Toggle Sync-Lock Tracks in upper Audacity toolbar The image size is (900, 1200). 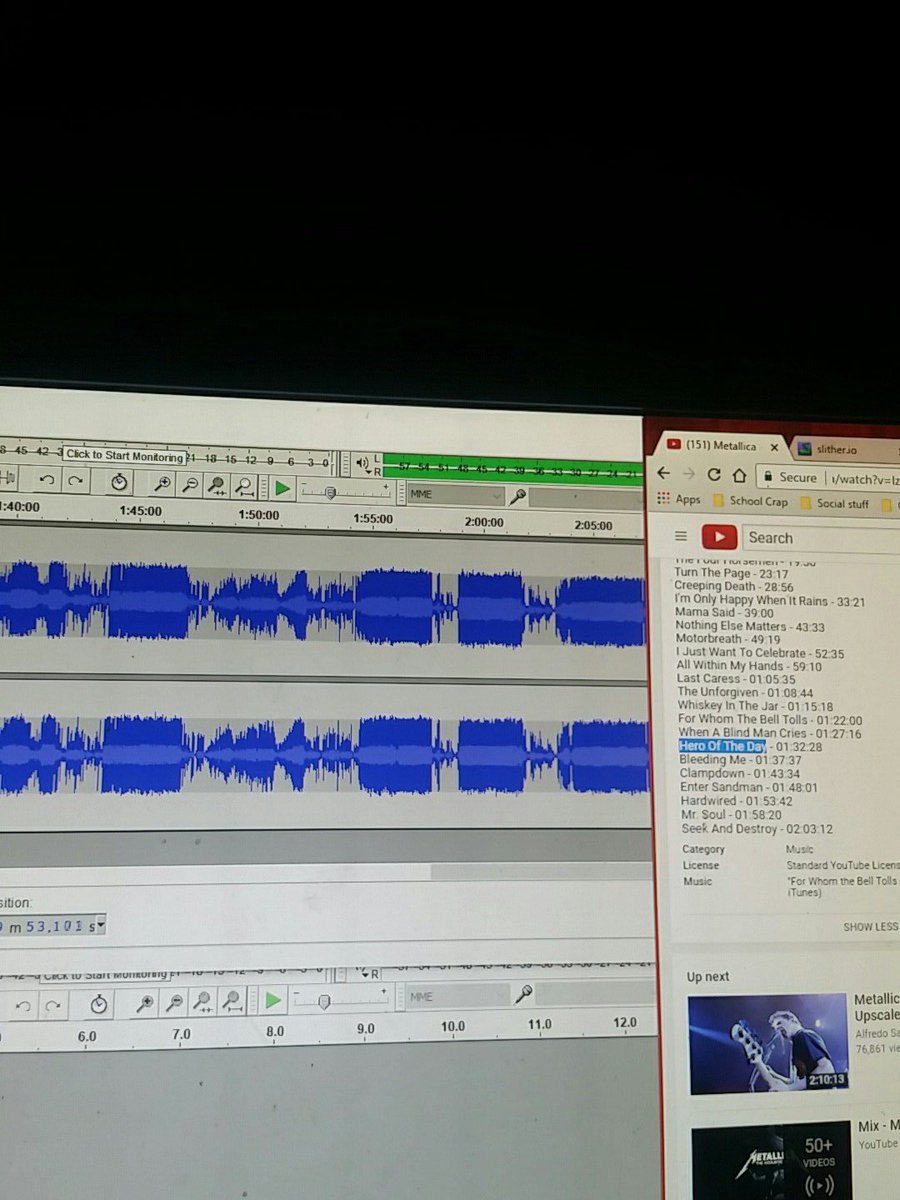point(119,482)
